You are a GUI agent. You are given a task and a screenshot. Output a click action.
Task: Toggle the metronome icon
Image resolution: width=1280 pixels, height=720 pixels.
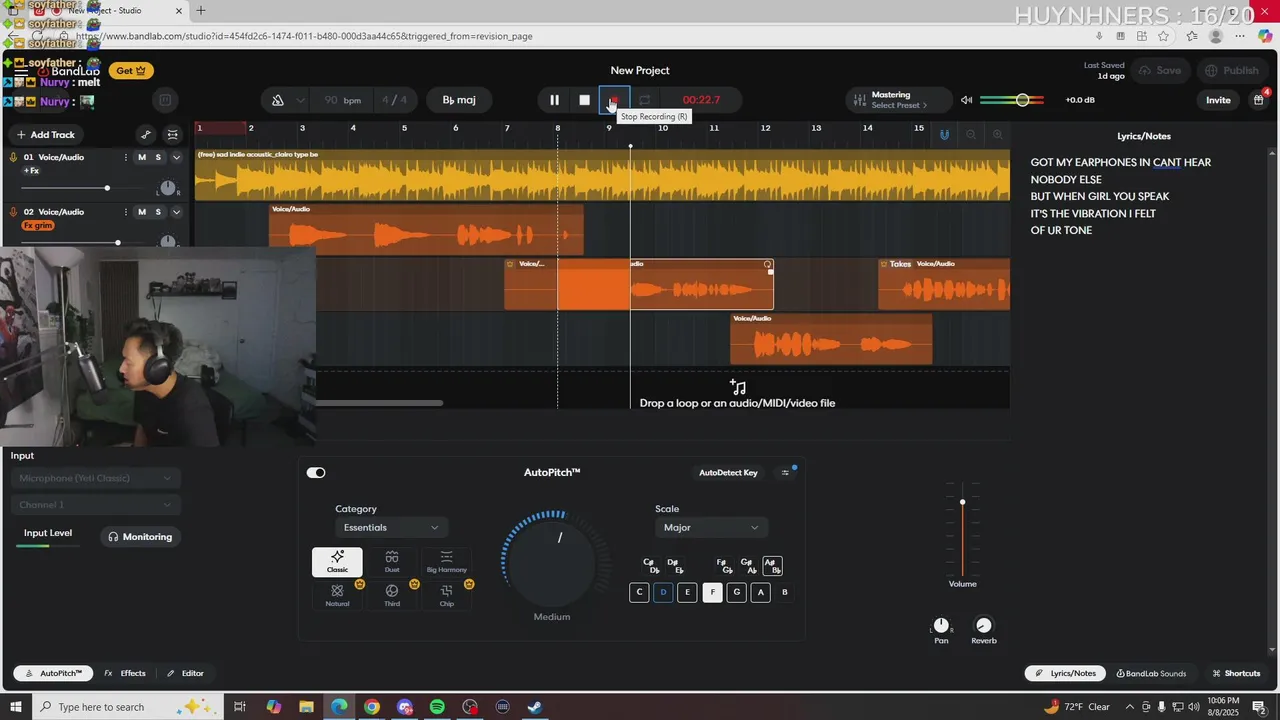(x=278, y=100)
